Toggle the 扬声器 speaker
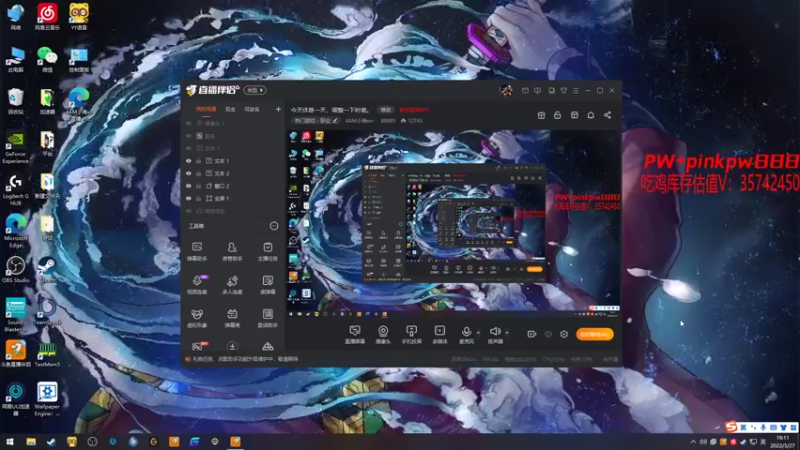The image size is (800, 450). pos(495,335)
